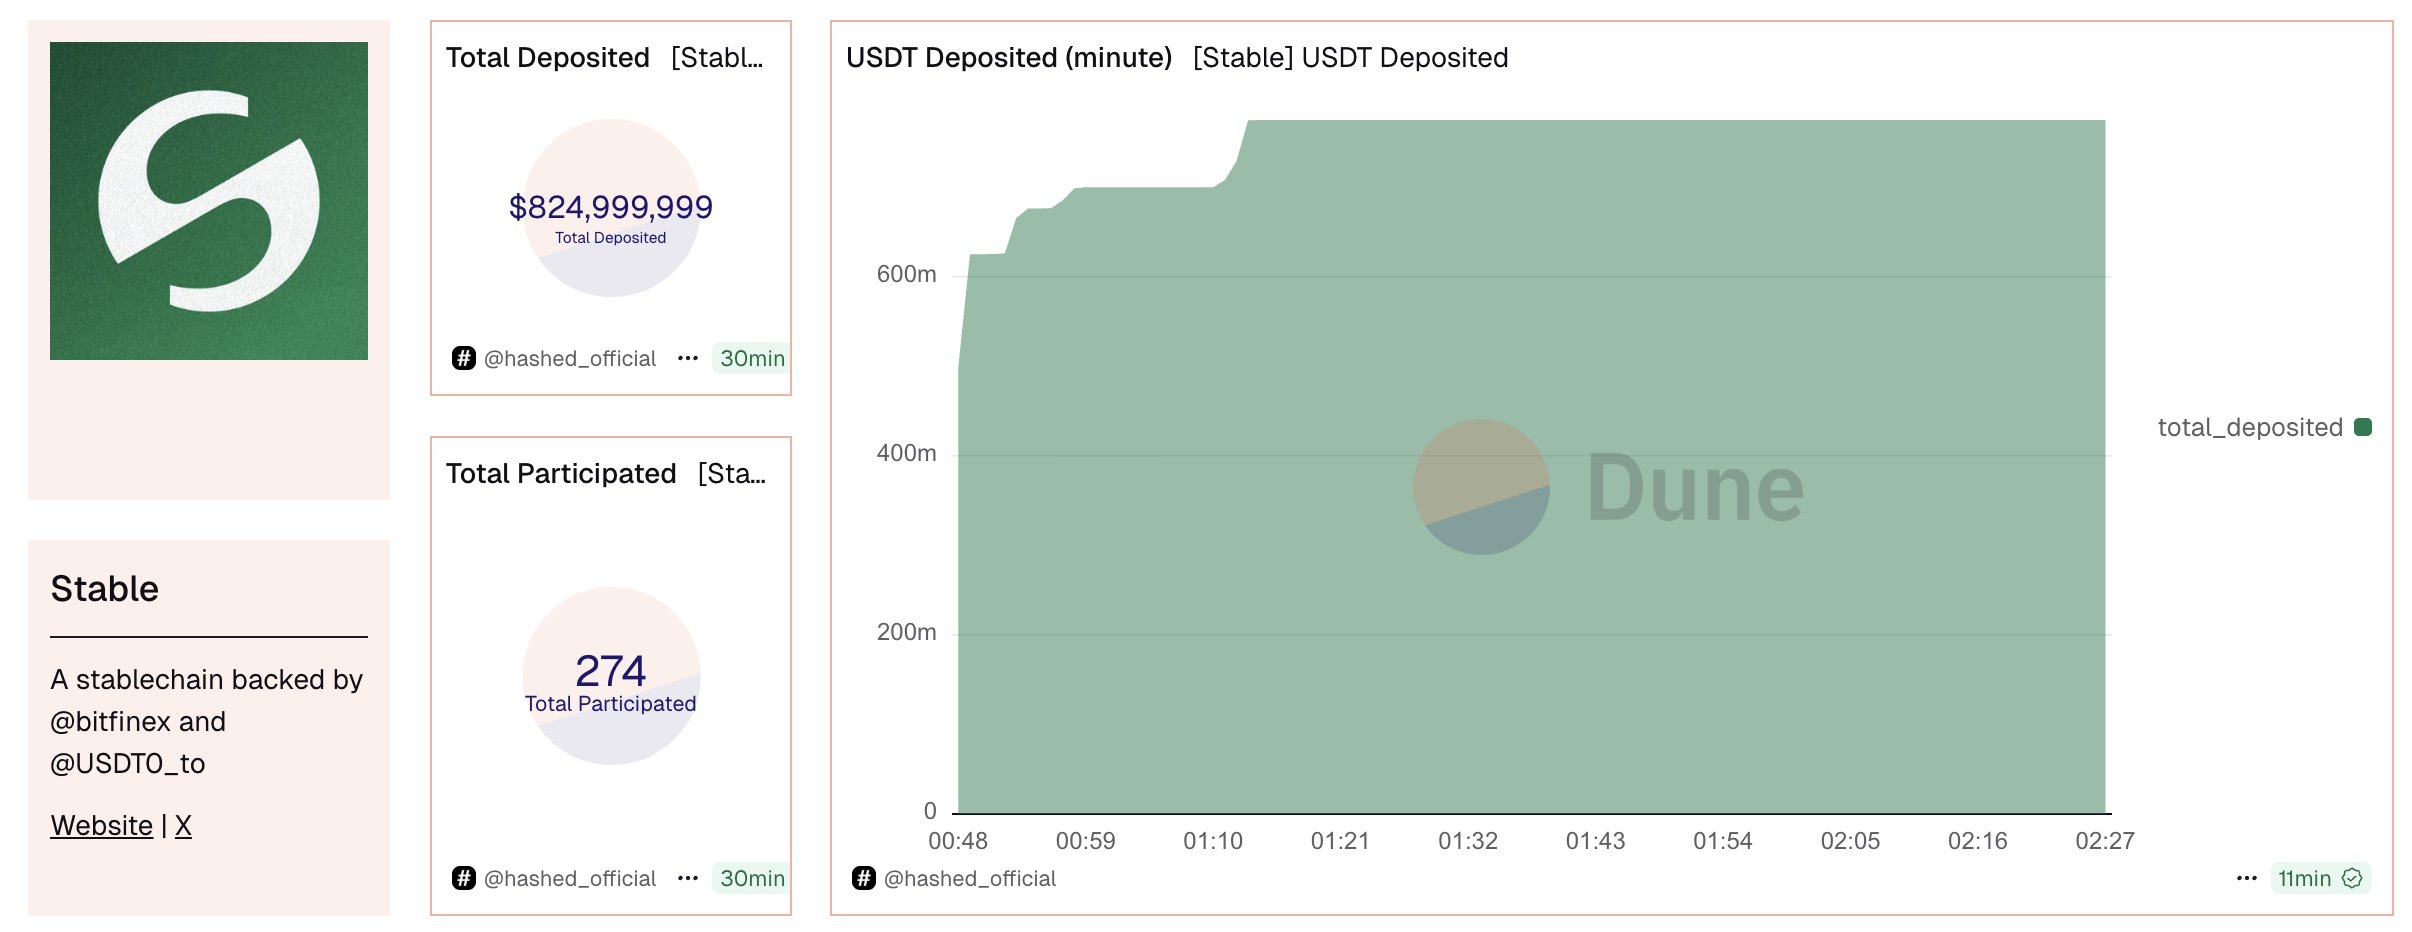
Task: Toggle the total_deposited legend series
Action: click(x=2249, y=427)
